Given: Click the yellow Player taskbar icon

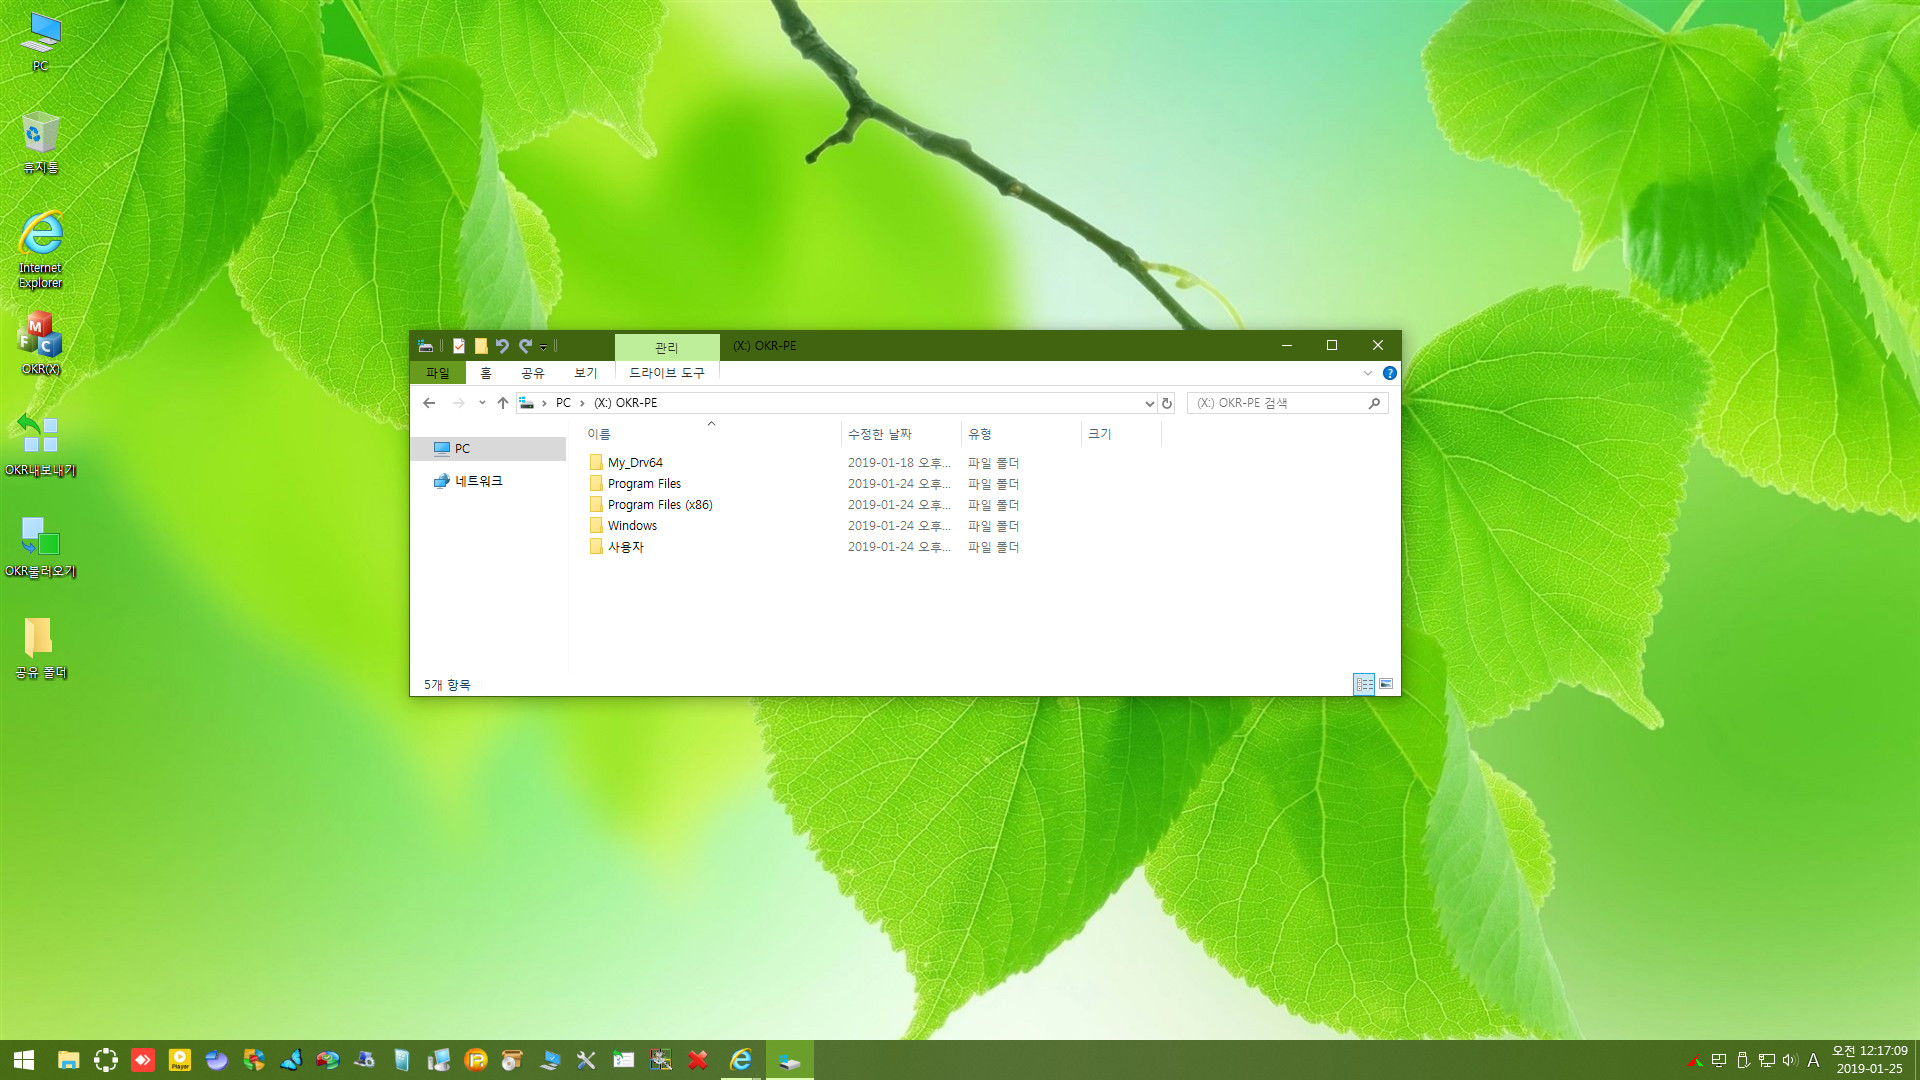Looking at the screenshot, I should point(180,1060).
